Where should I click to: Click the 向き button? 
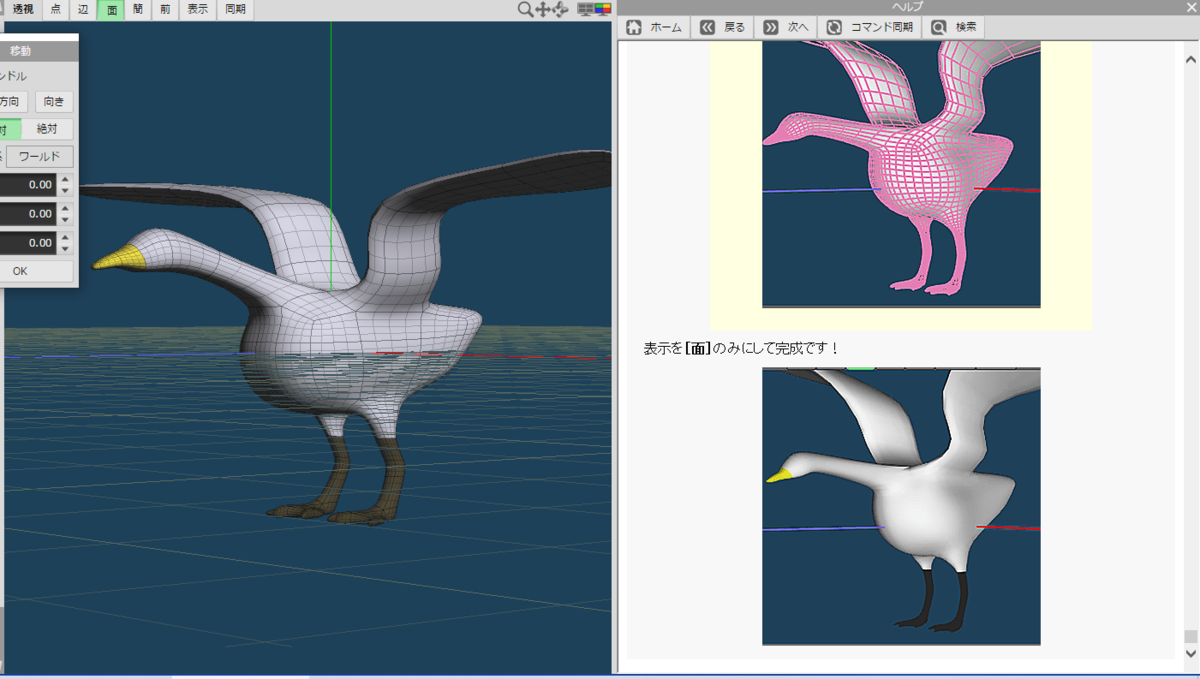click(x=54, y=102)
